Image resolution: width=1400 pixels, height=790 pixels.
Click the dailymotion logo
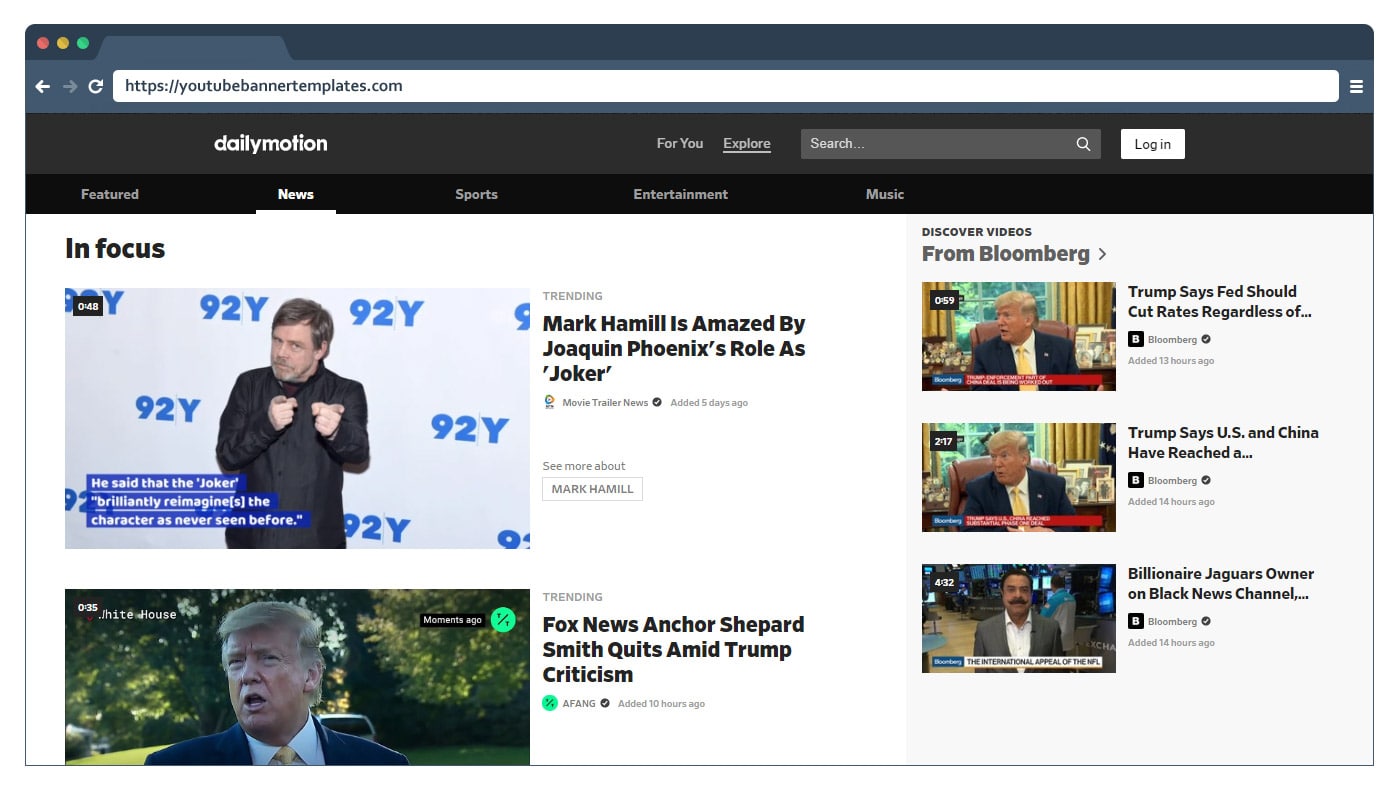270,143
